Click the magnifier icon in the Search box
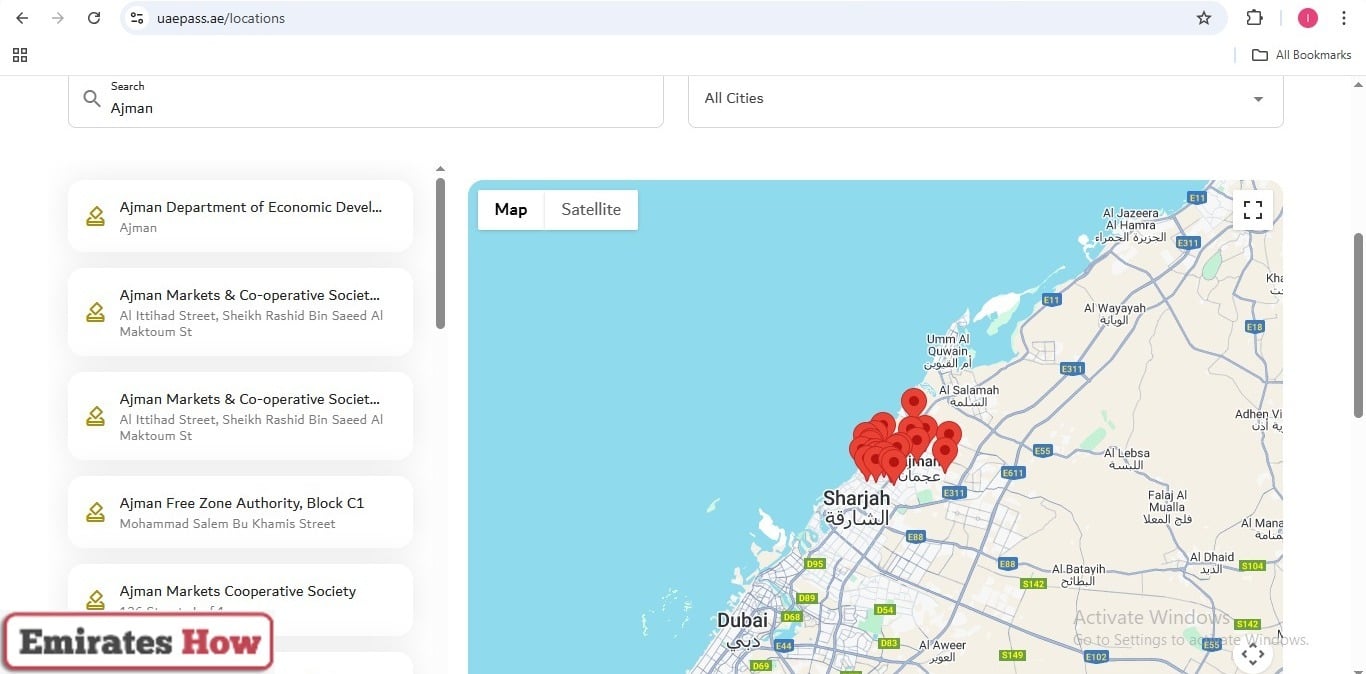This screenshot has width=1366, height=674. tap(92, 98)
